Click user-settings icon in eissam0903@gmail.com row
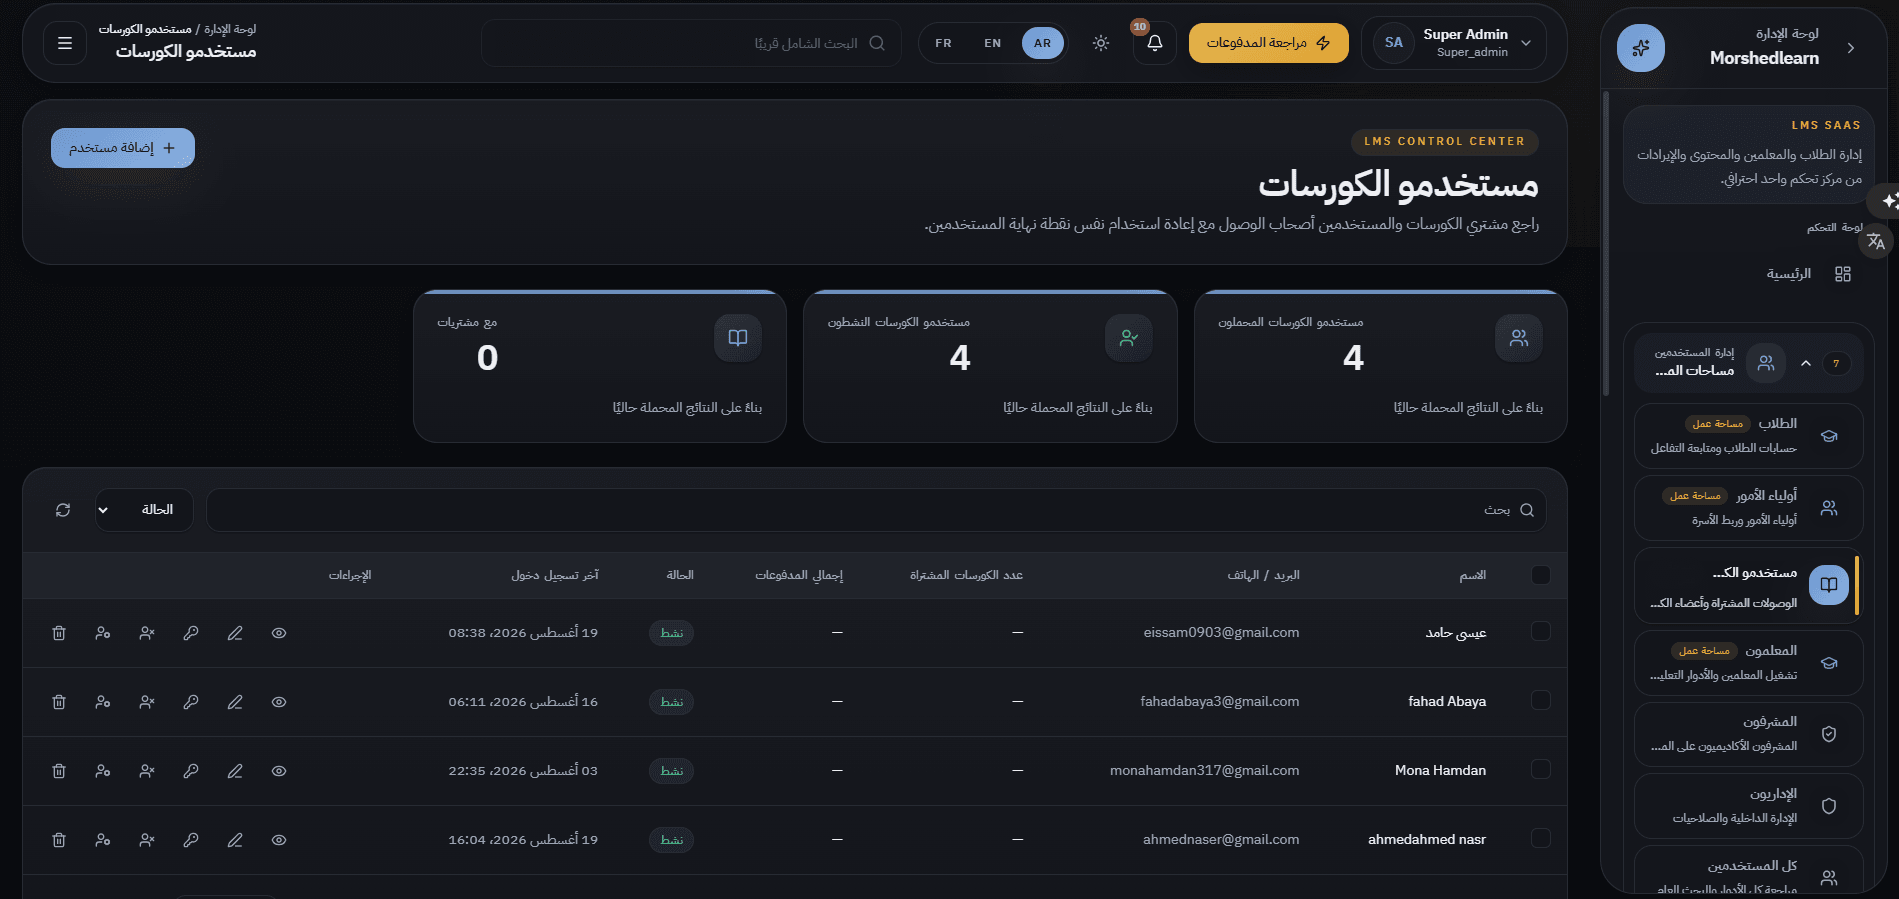Screen dimensions: 1899x899 [103, 633]
